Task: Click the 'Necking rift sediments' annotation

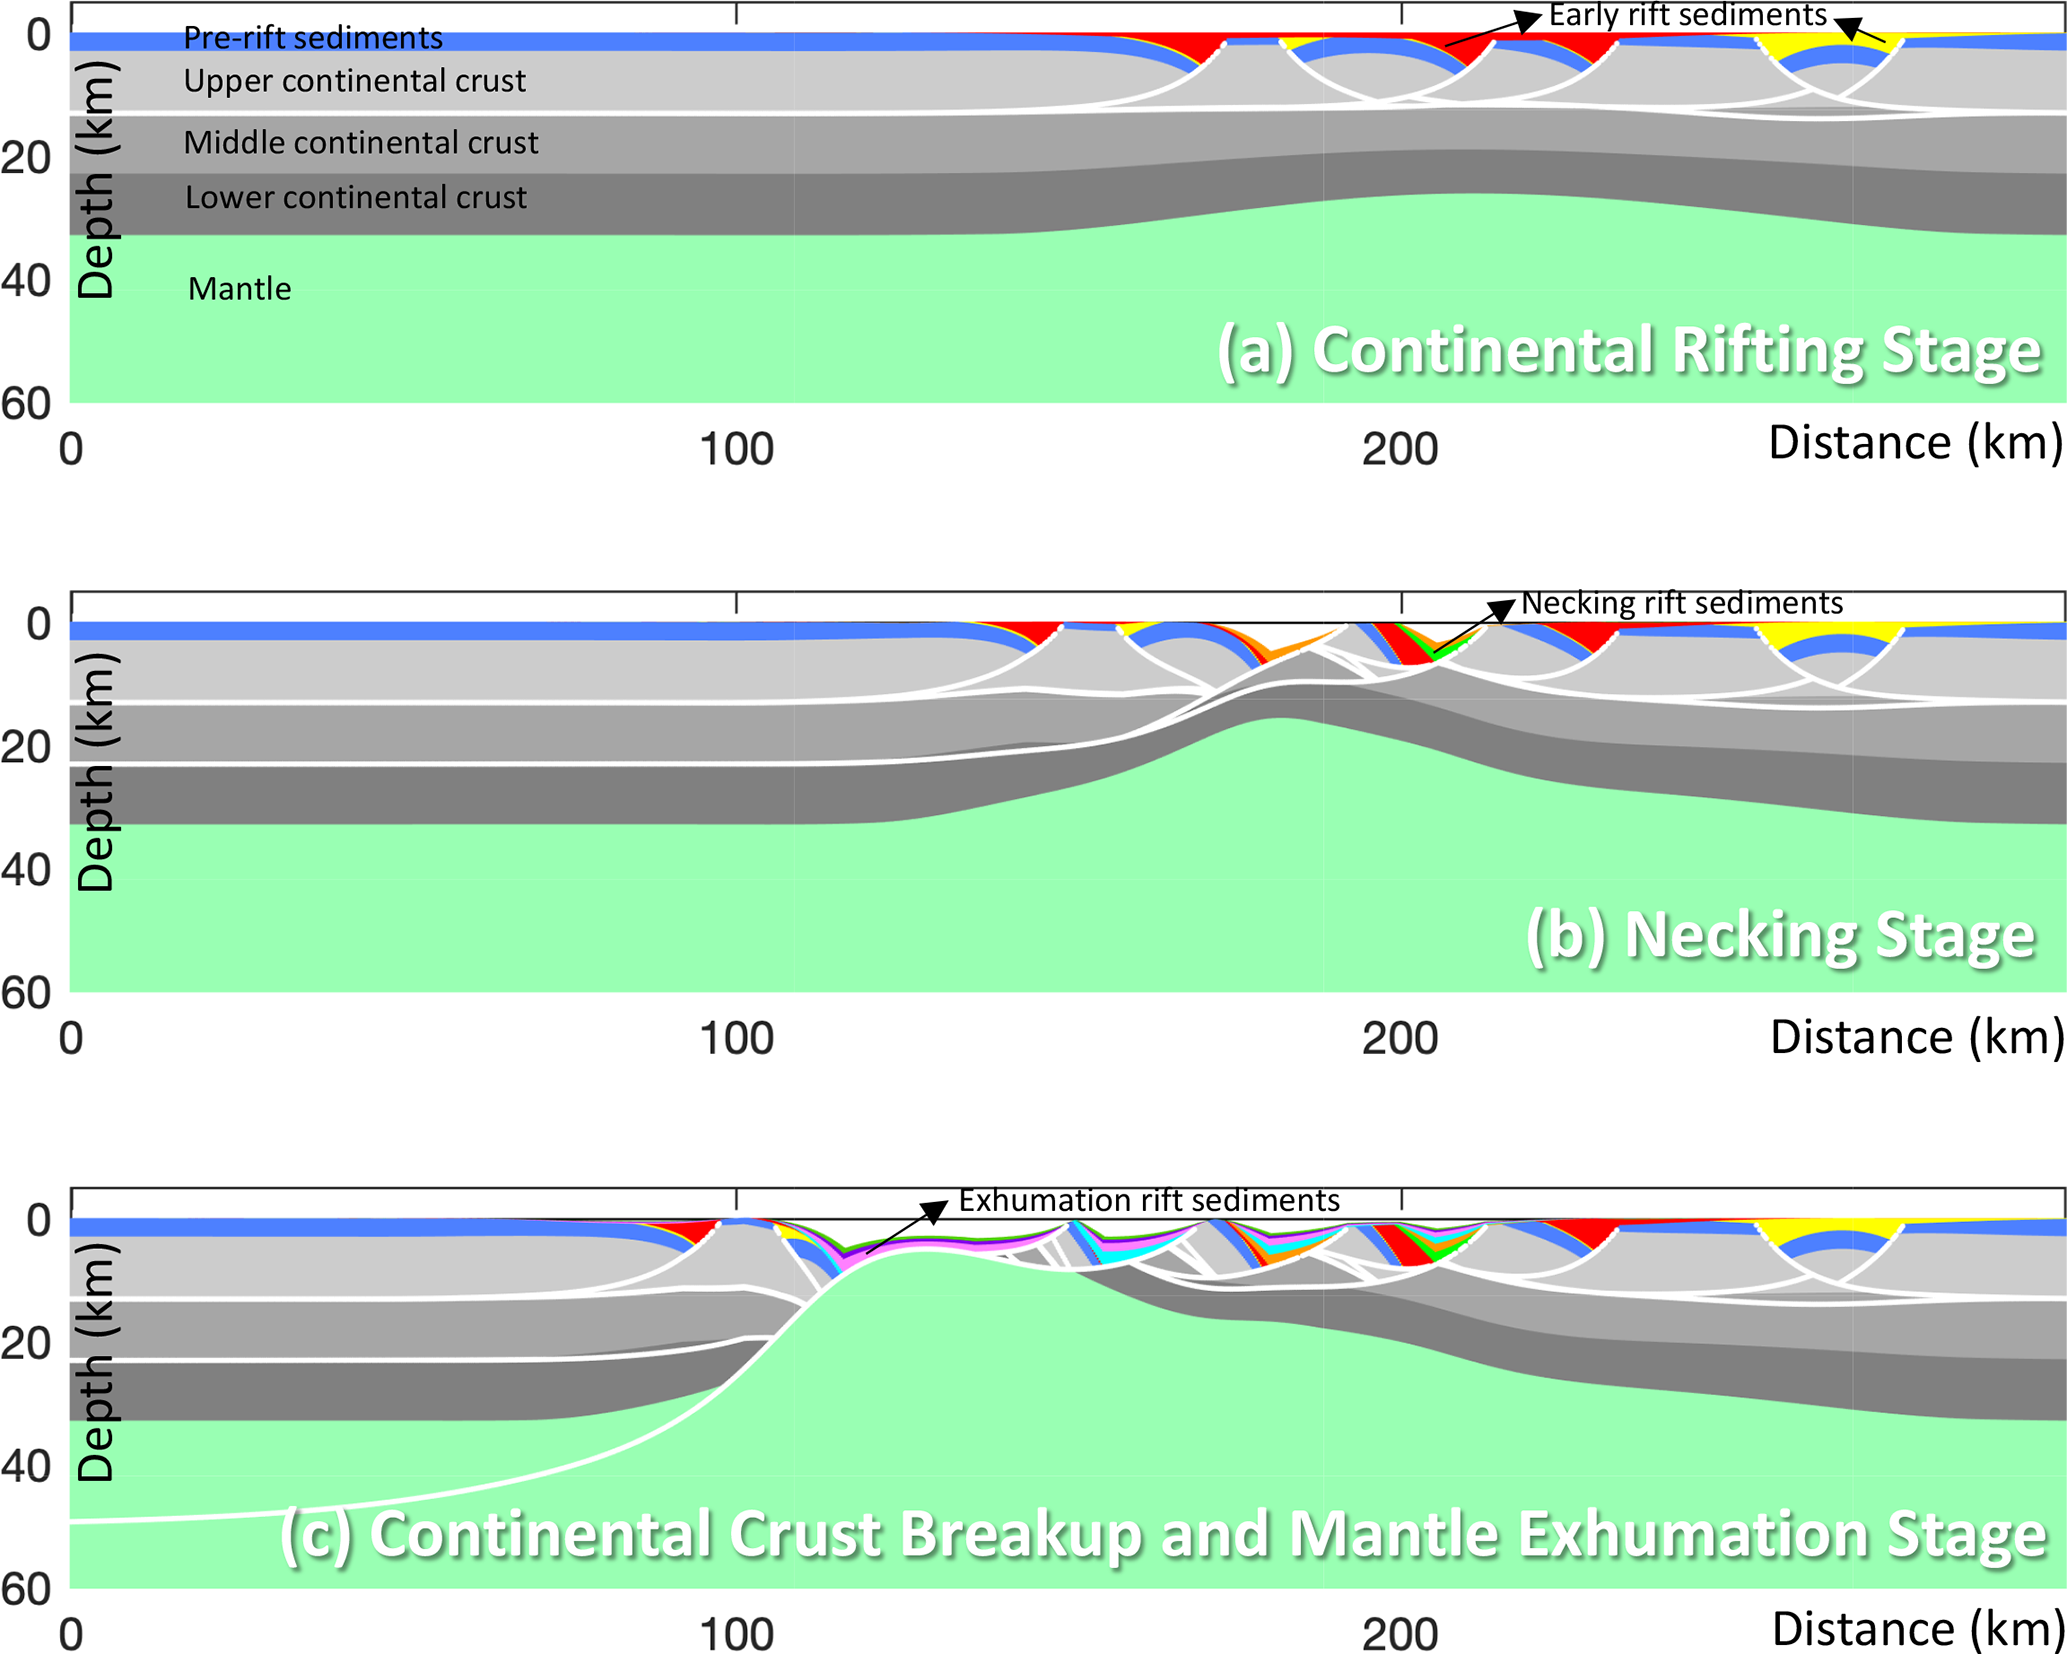Action: coord(1681,603)
